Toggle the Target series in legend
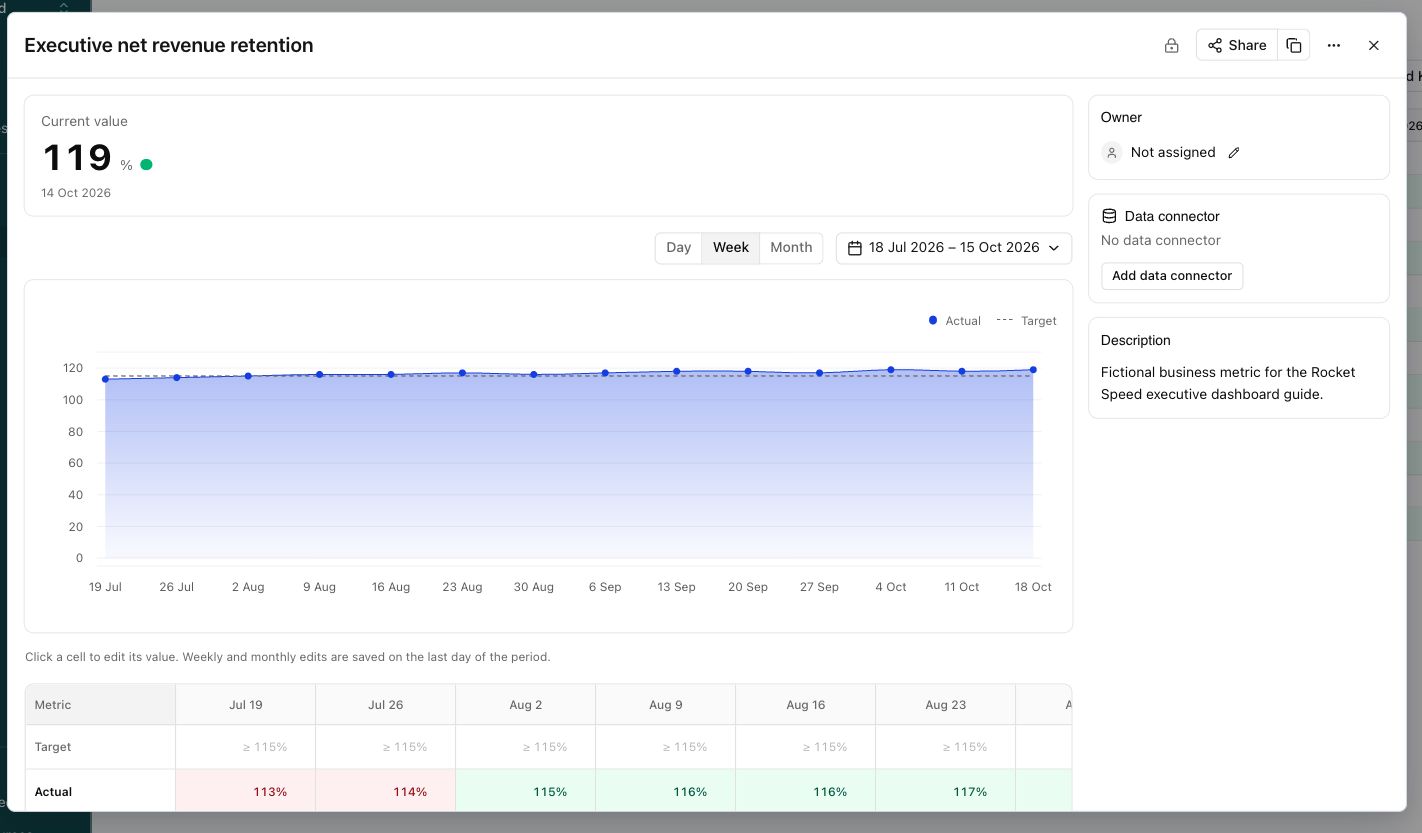 click(x=1027, y=321)
